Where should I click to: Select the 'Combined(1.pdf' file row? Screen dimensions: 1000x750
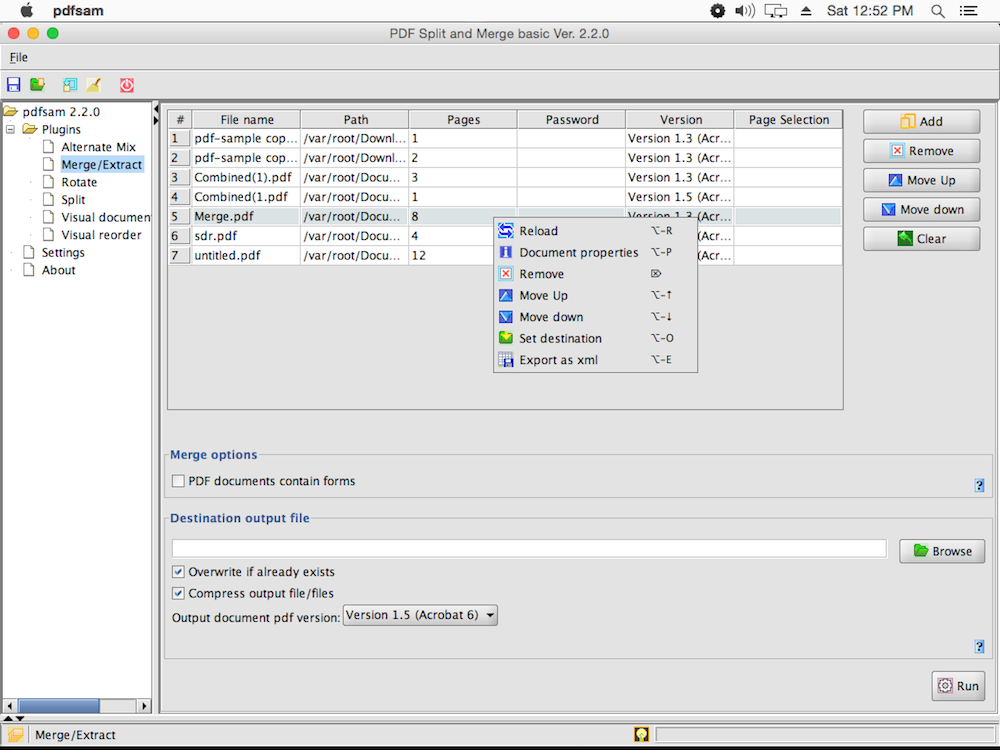click(x=505, y=196)
